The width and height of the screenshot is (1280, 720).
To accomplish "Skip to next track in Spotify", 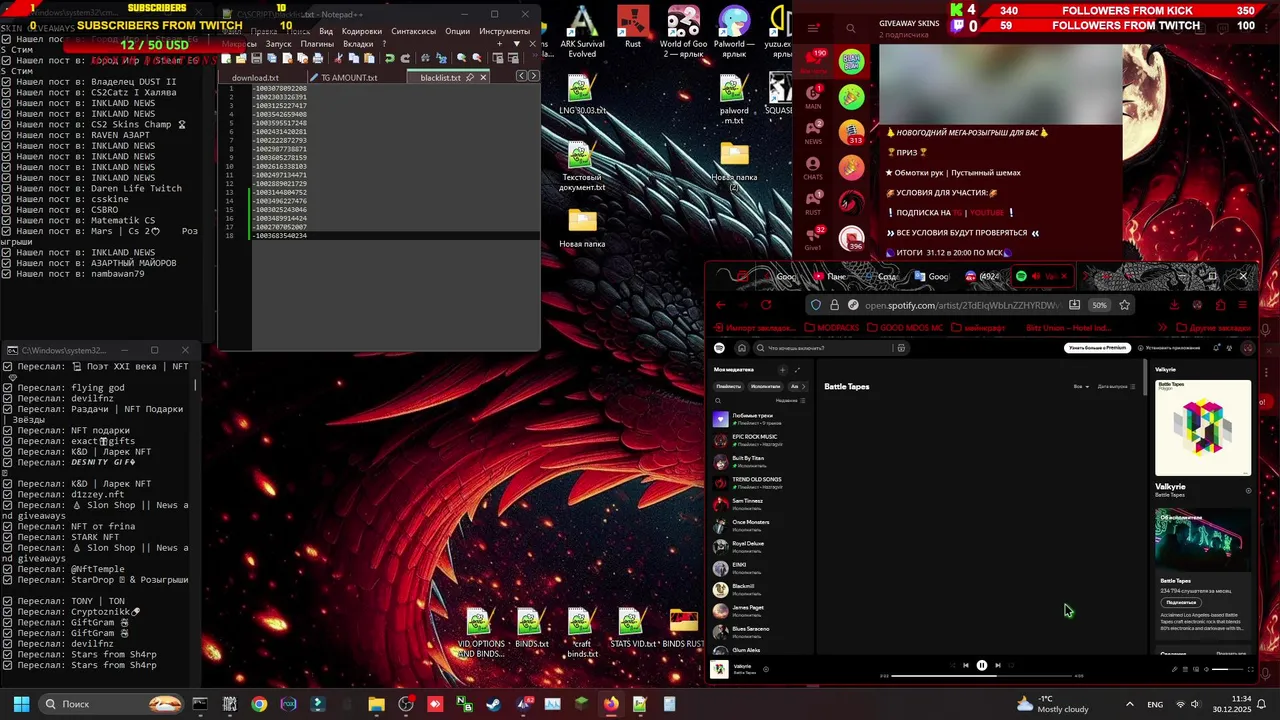I will [997, 665].
